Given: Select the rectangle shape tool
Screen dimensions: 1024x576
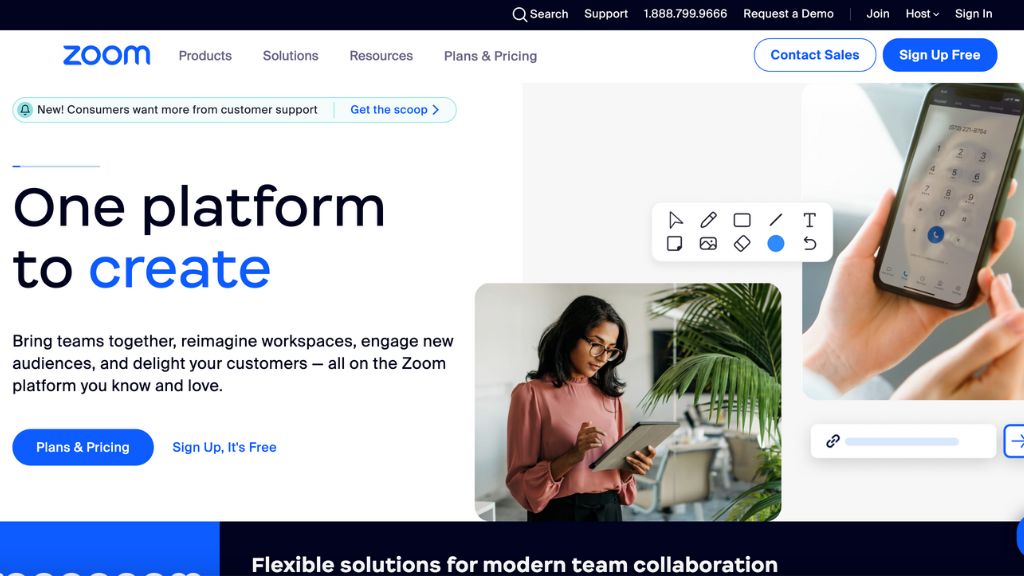Looking at the screenshot, I should (x=742, y=220).
